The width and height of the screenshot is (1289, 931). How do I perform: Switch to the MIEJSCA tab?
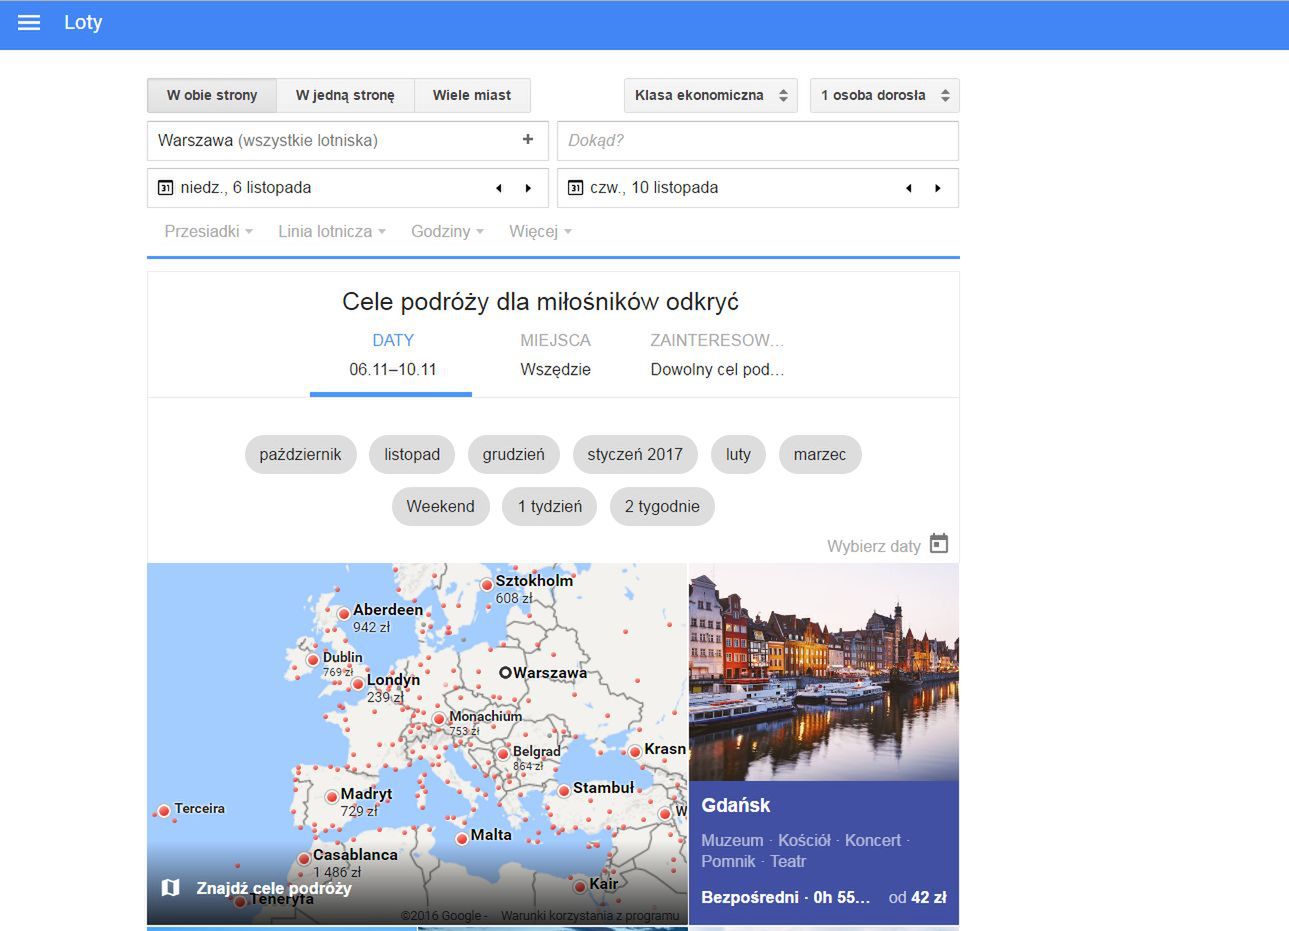[x=555, y=354]
